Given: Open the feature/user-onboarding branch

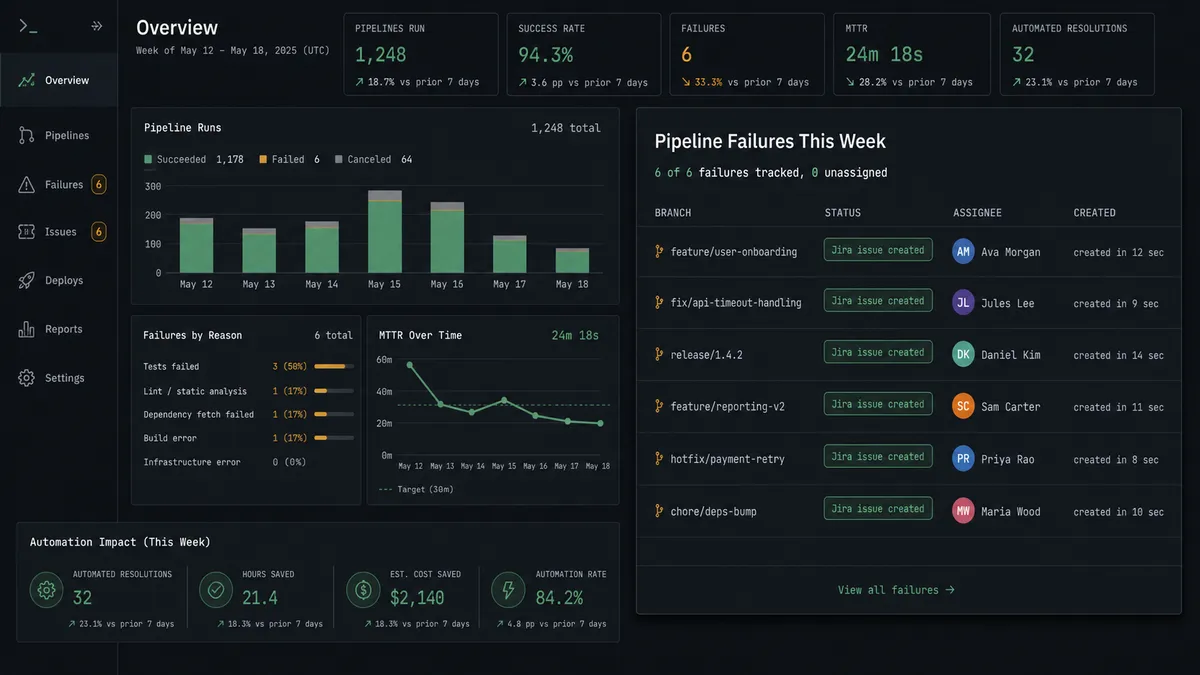Looking at the screenshot, I should (x=734, y=252).
